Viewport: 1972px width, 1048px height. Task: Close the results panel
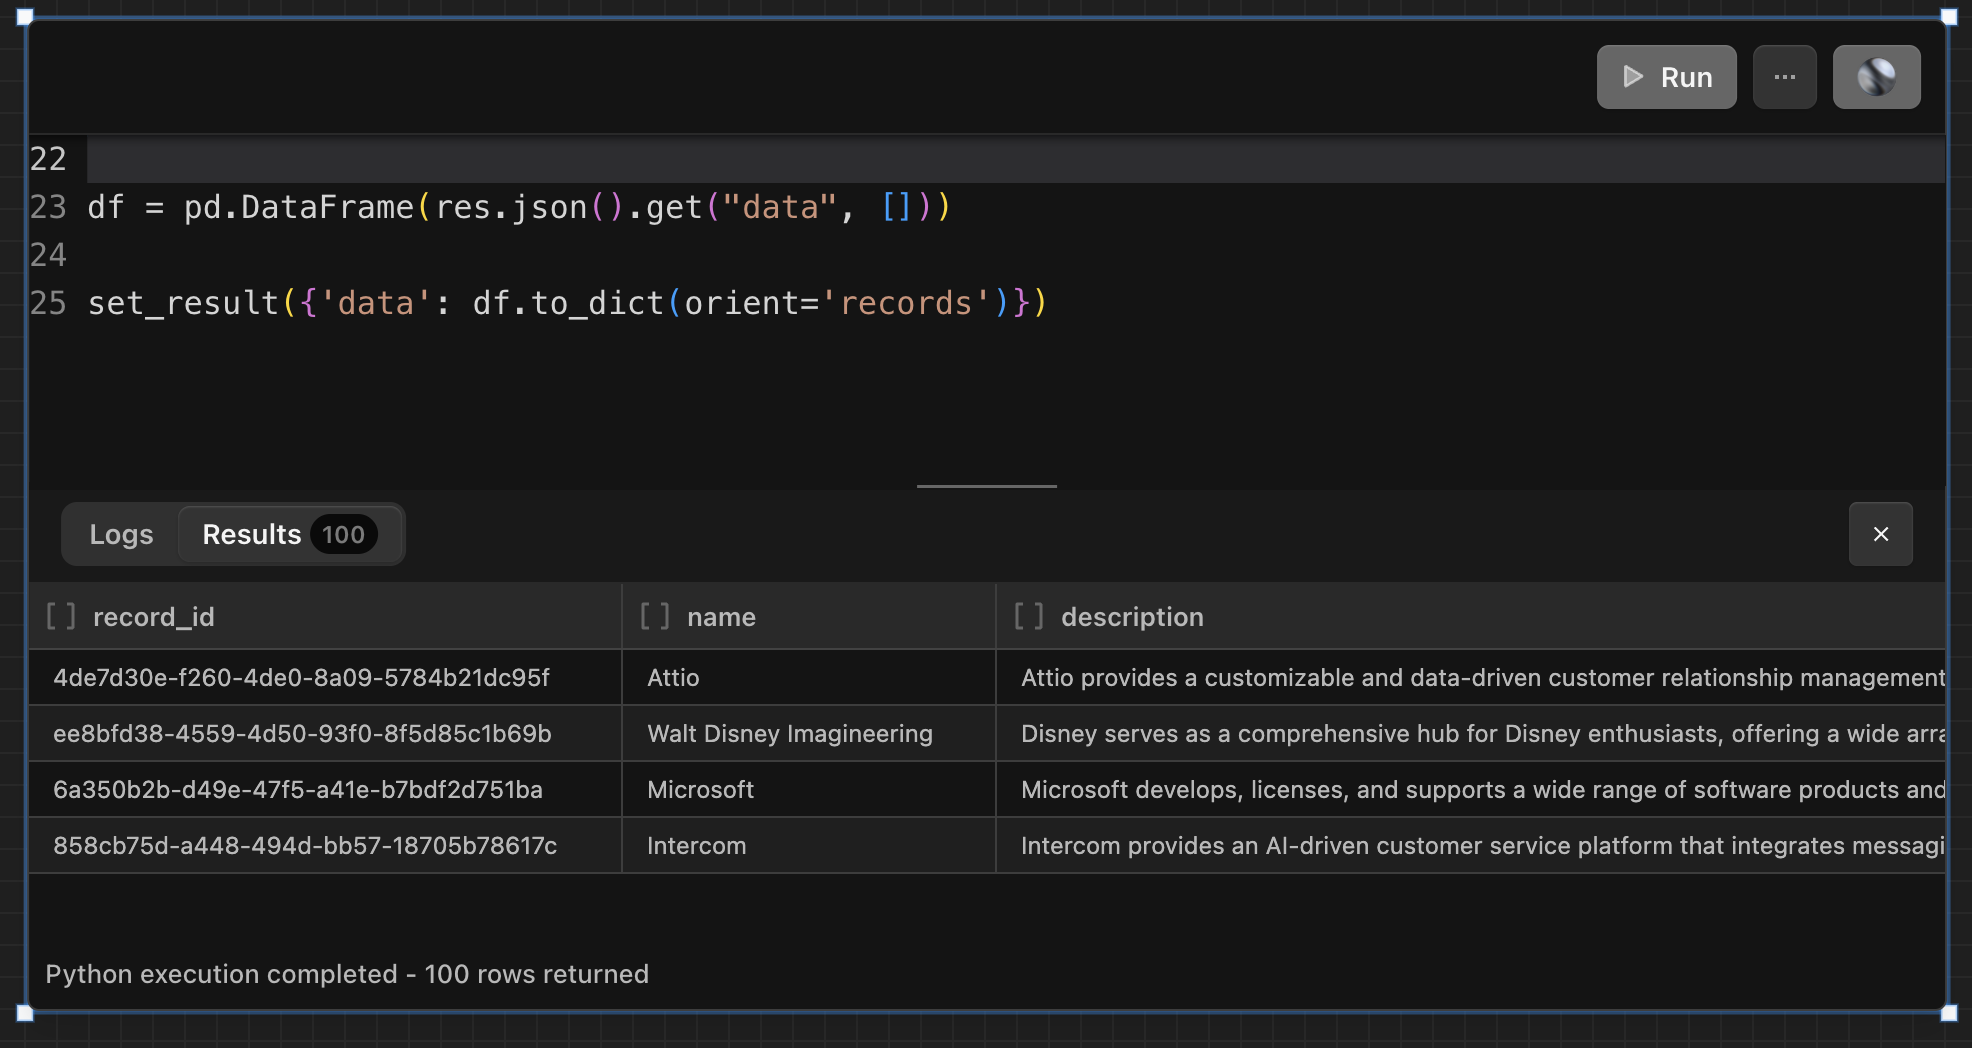1880,534
